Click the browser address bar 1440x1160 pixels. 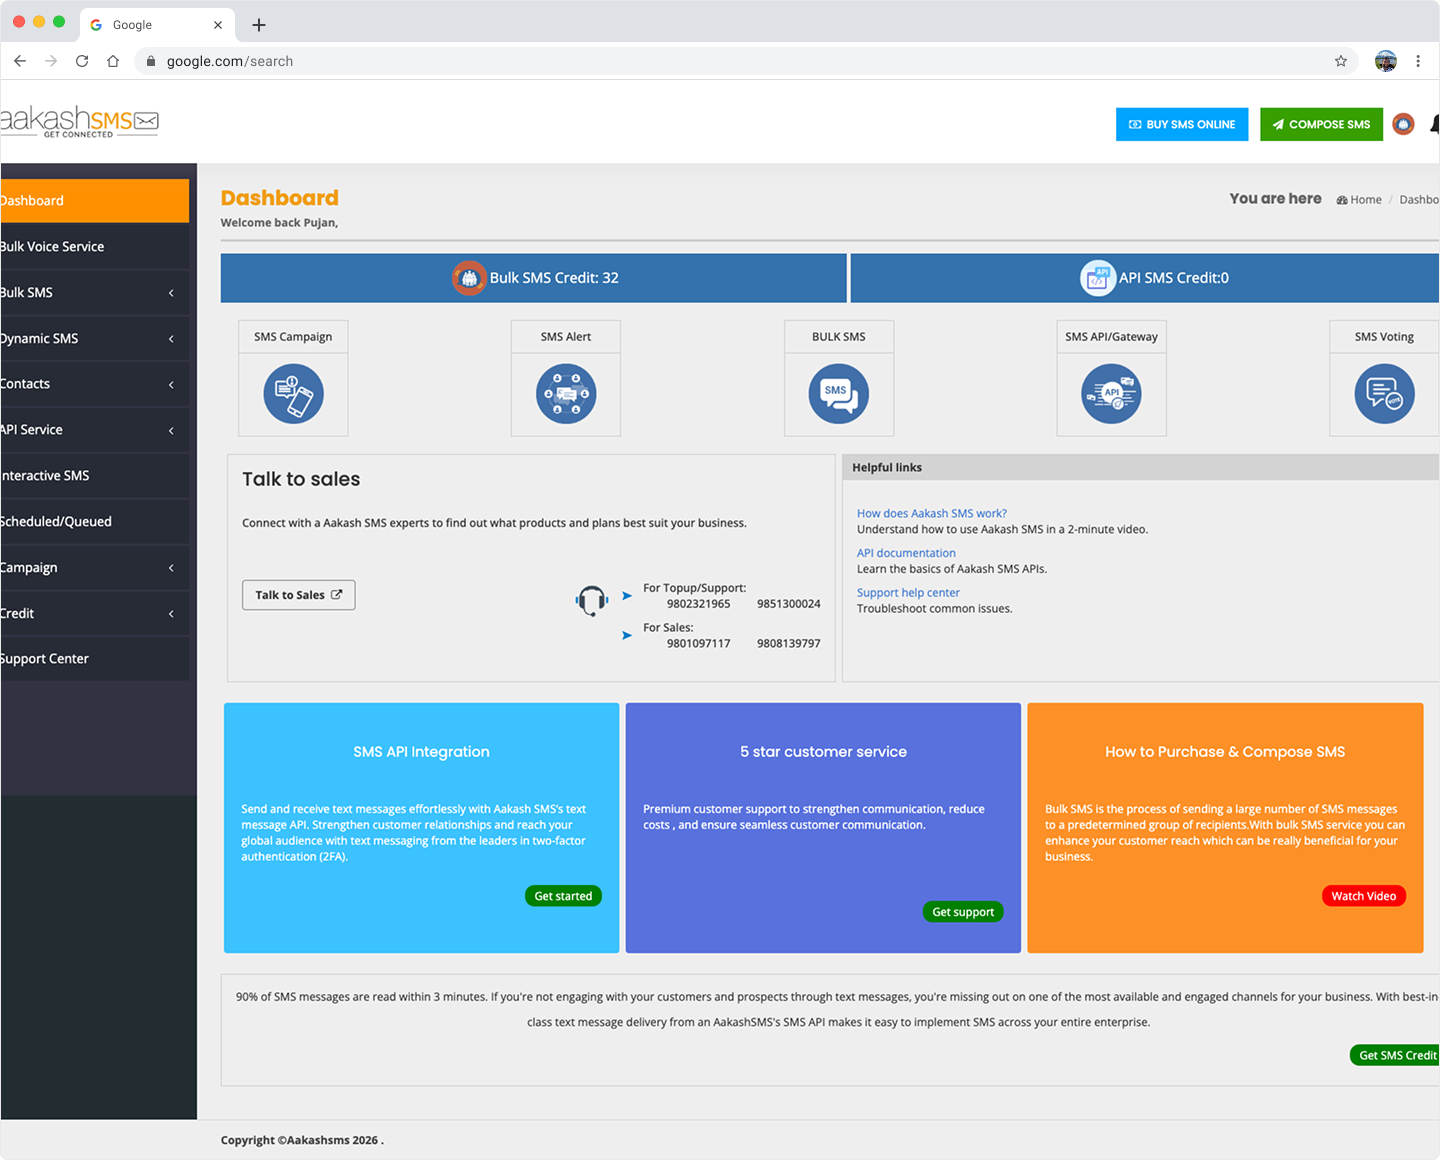pyautogui.click(x=700, y=61)
